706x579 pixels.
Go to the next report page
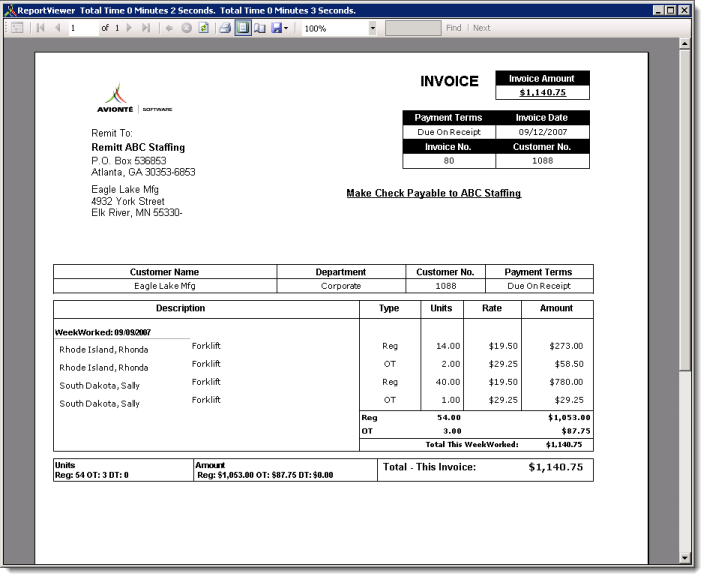[x=129, y=28]
